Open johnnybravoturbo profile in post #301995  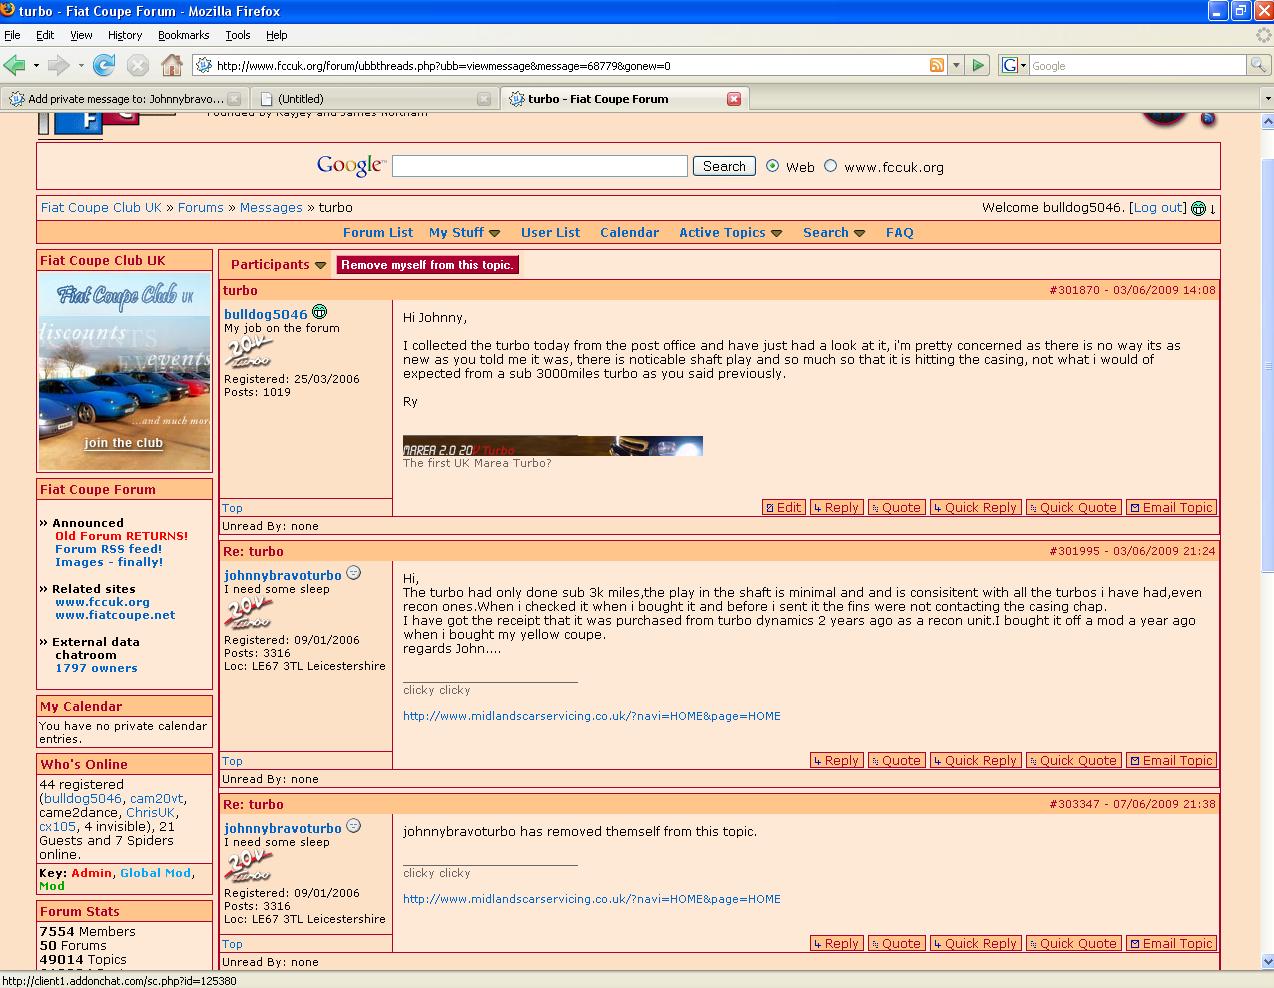pos(283,575)
